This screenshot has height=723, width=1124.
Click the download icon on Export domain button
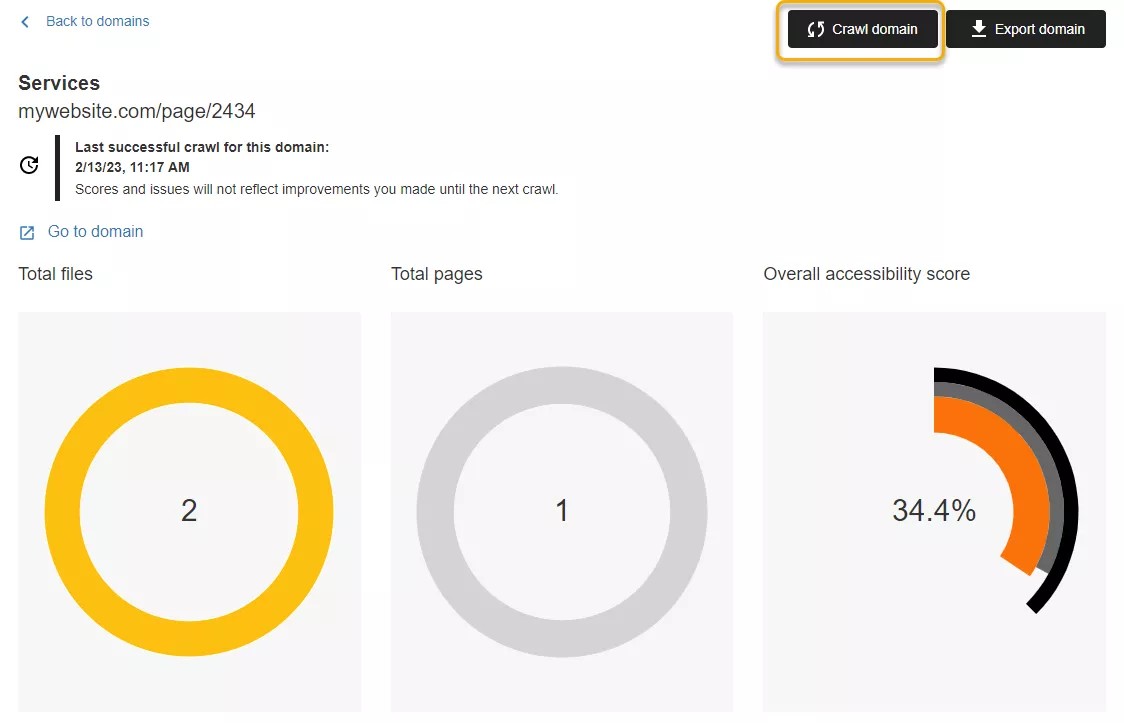pyautogui.click(x=978, y=29)
